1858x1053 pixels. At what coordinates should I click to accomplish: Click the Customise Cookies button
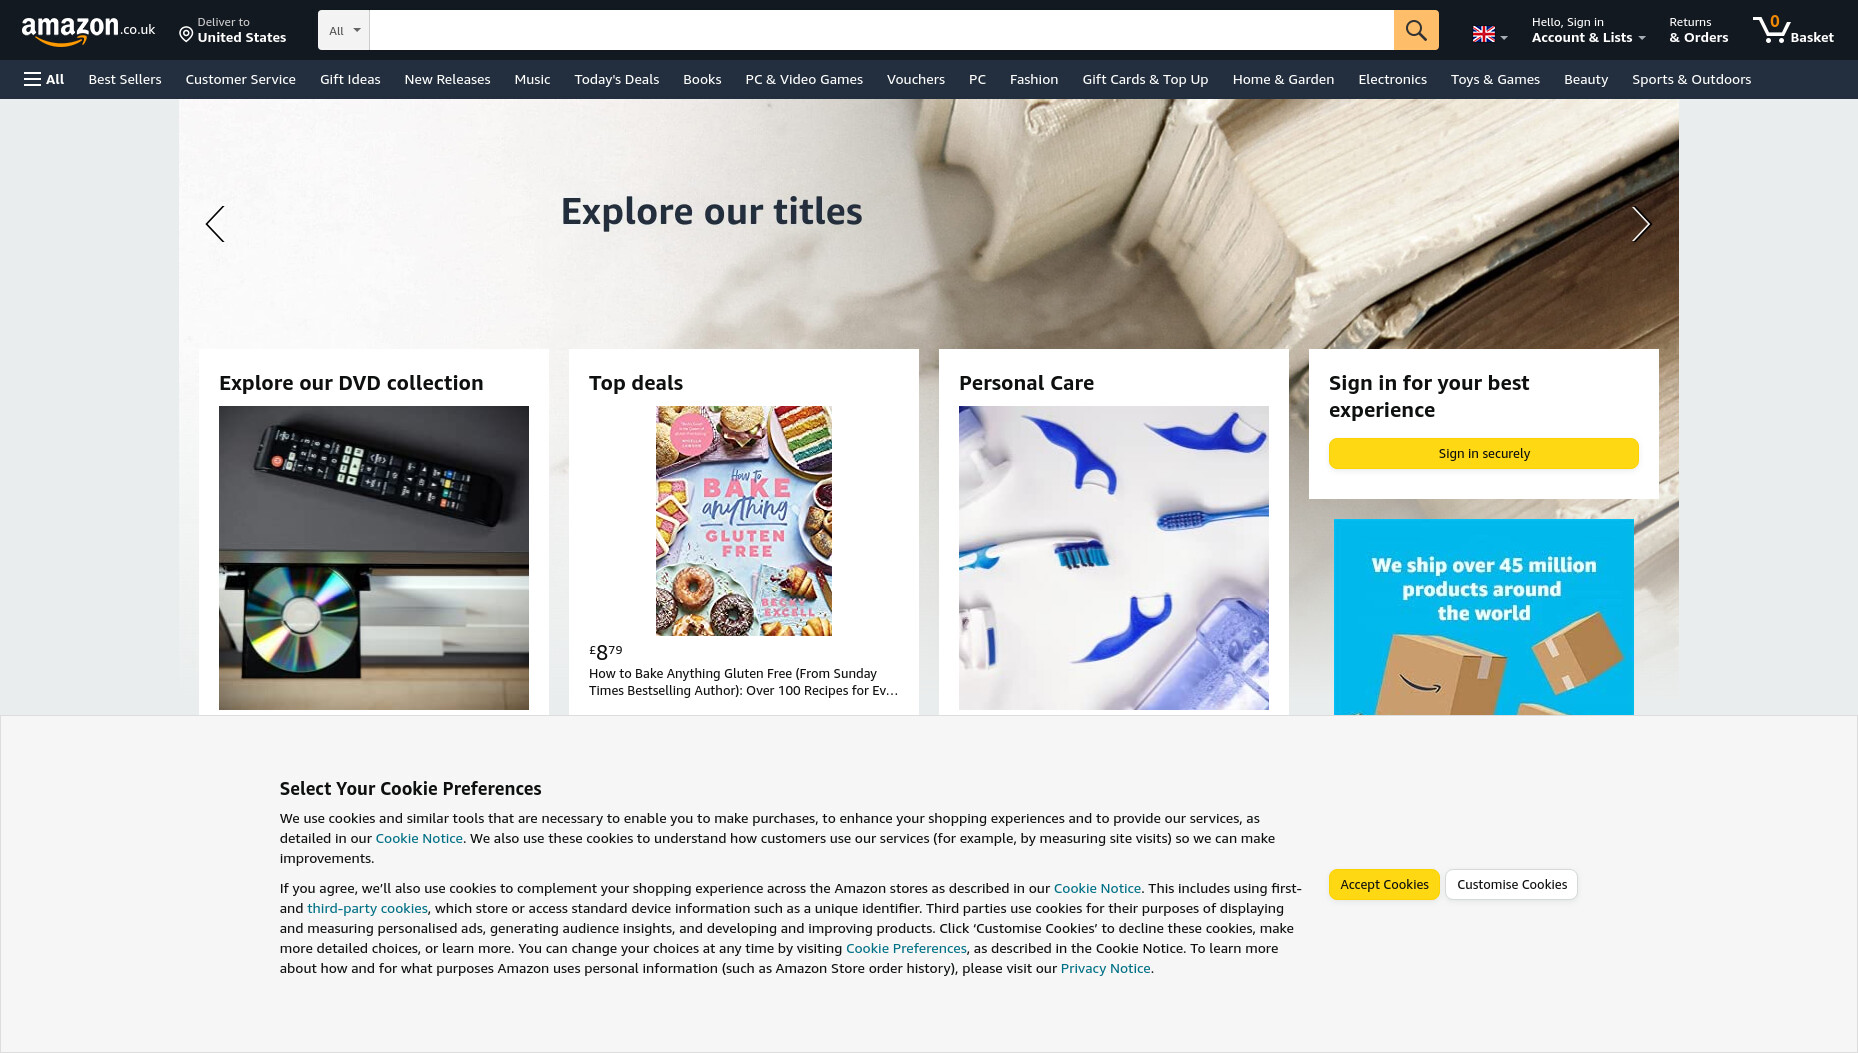1512,885
